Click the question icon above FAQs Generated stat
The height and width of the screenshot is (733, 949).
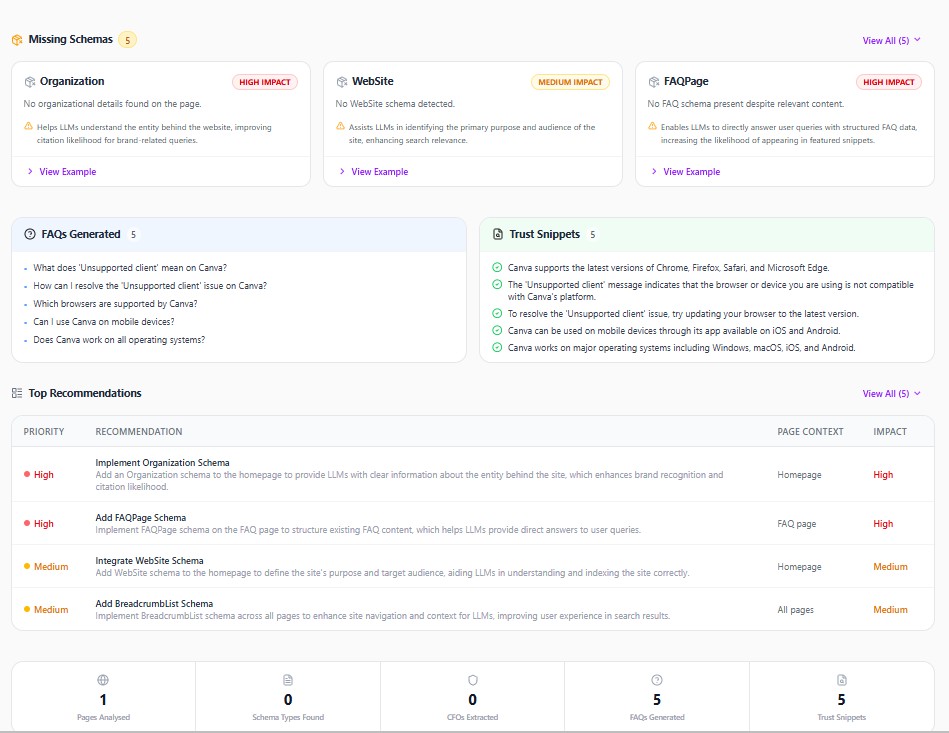point(657,680)
